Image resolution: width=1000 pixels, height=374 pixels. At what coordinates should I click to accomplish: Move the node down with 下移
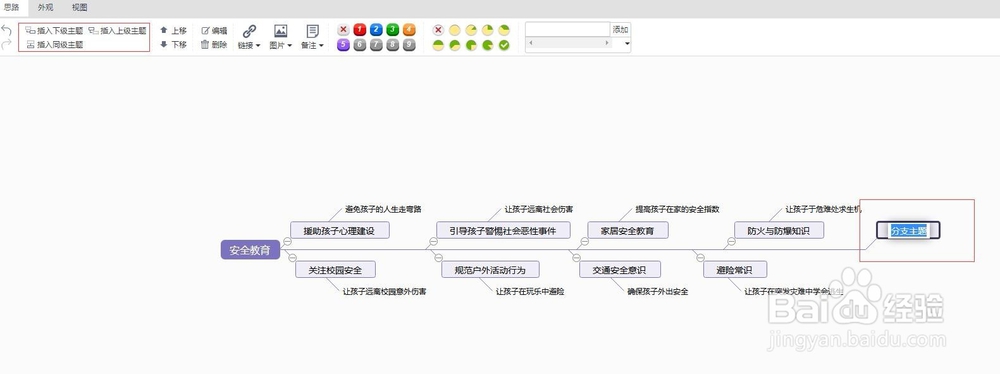point(173,45)
